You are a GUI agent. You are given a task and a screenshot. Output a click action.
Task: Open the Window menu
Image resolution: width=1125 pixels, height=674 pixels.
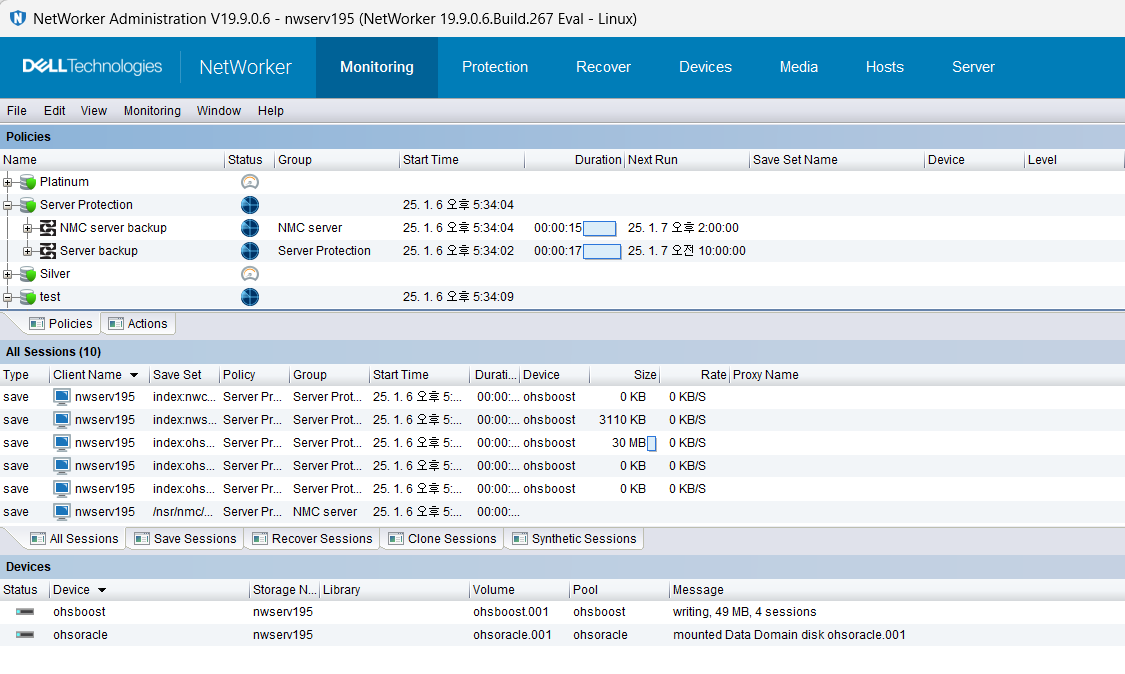coord(219,111)
